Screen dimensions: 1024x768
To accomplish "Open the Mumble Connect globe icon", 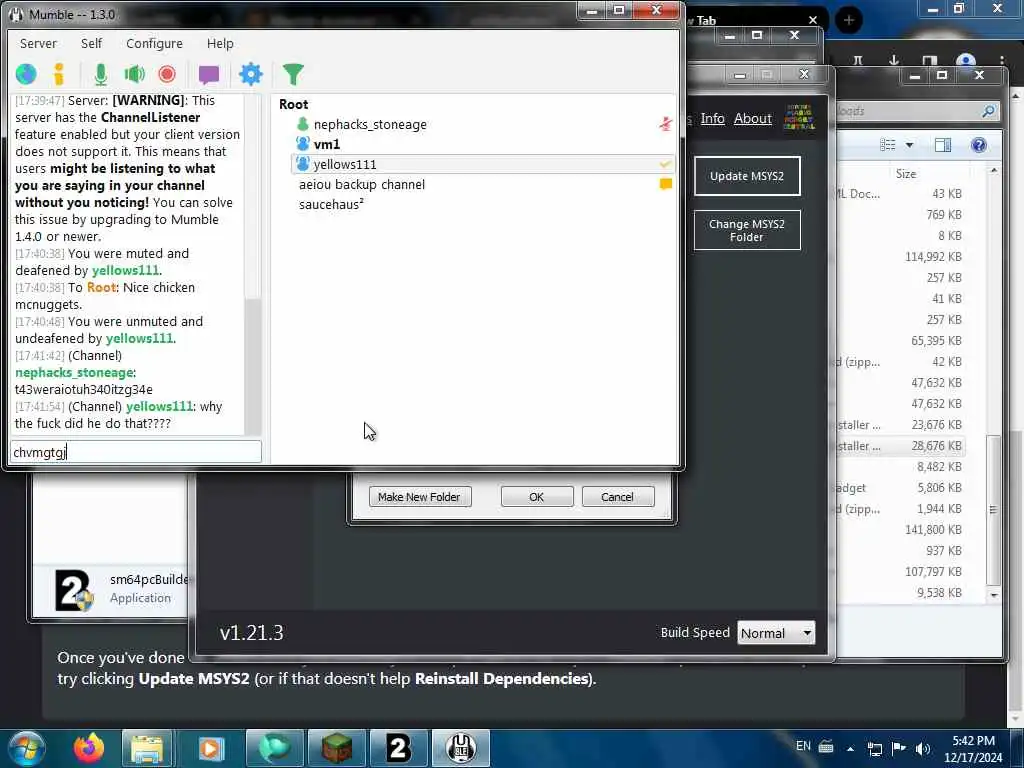I will coord(26,74).
